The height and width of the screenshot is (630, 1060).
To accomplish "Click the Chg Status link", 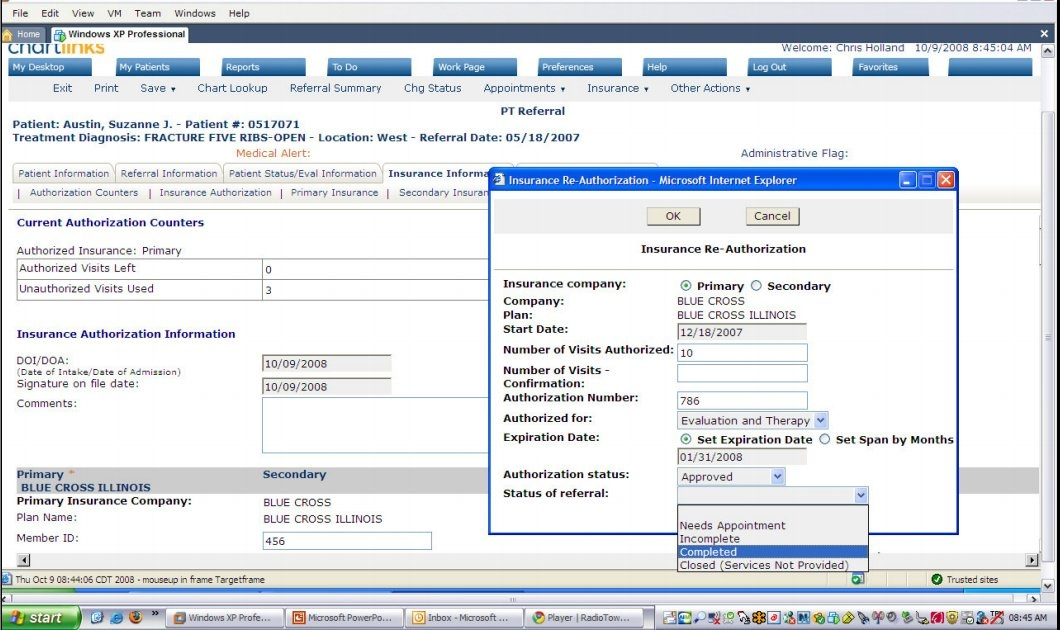I will [433, 89].
